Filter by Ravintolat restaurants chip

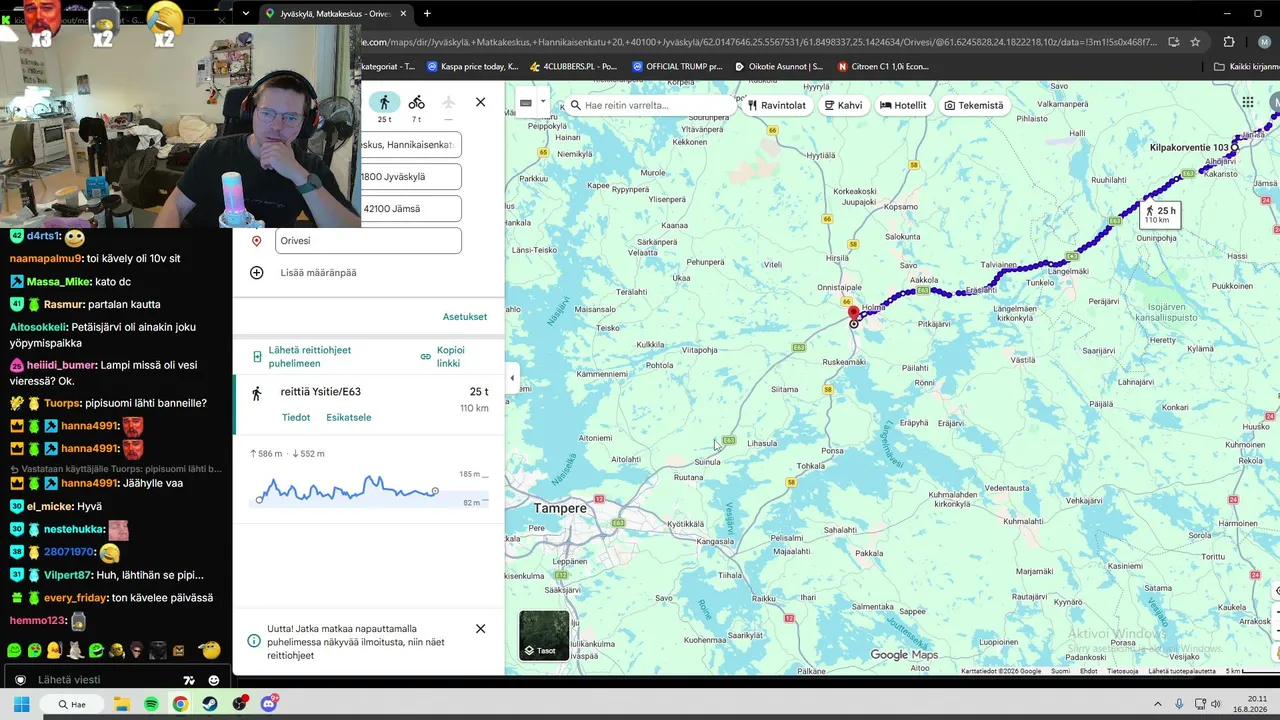click(777, 105)
